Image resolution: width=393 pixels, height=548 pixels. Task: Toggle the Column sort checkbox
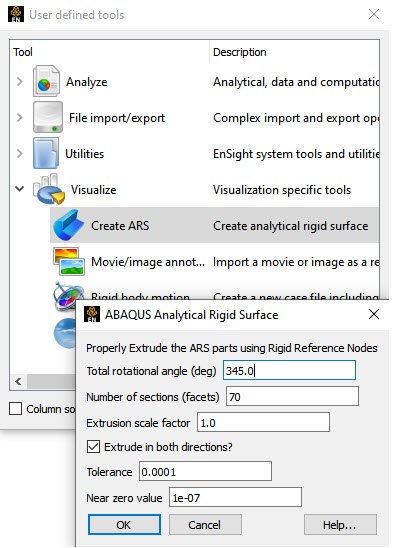pos(15,409)
